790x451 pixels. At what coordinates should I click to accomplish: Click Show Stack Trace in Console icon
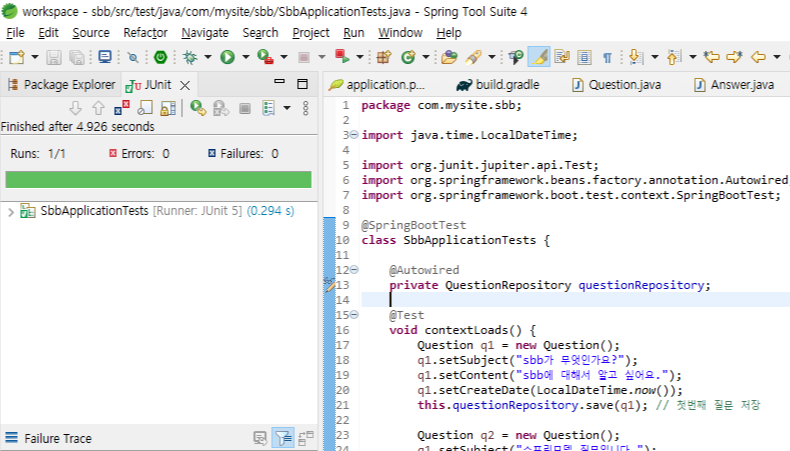[x=260, y=438]
